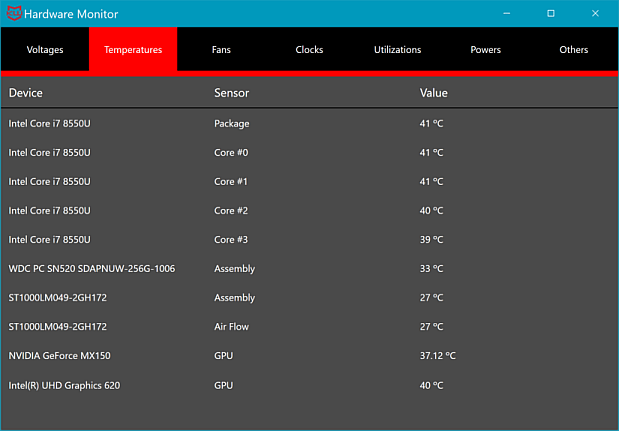Select the Core #1 sensor label
Screen dimensions: 619x431
(x=231, y=182)
